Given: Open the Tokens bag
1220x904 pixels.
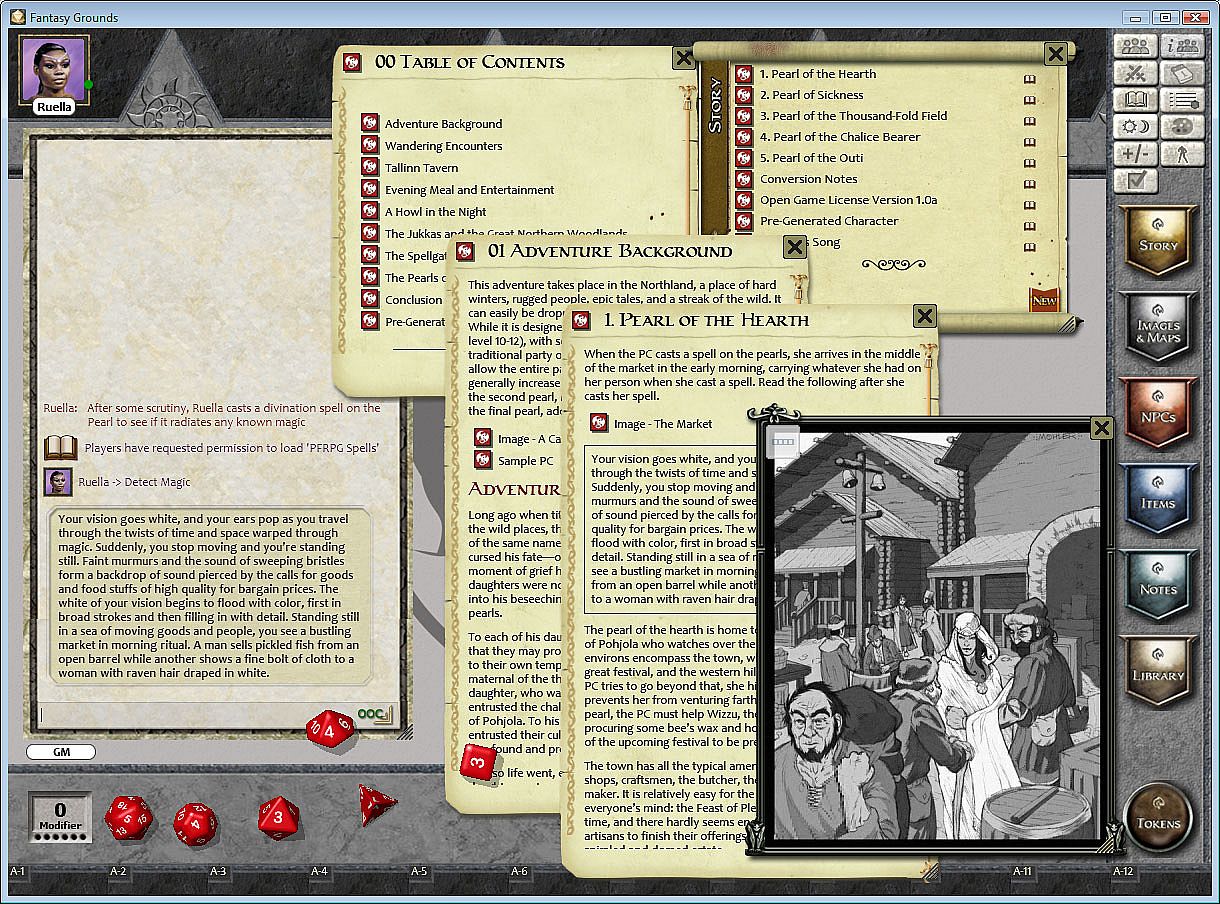Looking at the screenshot, I should coord(1158,818).
